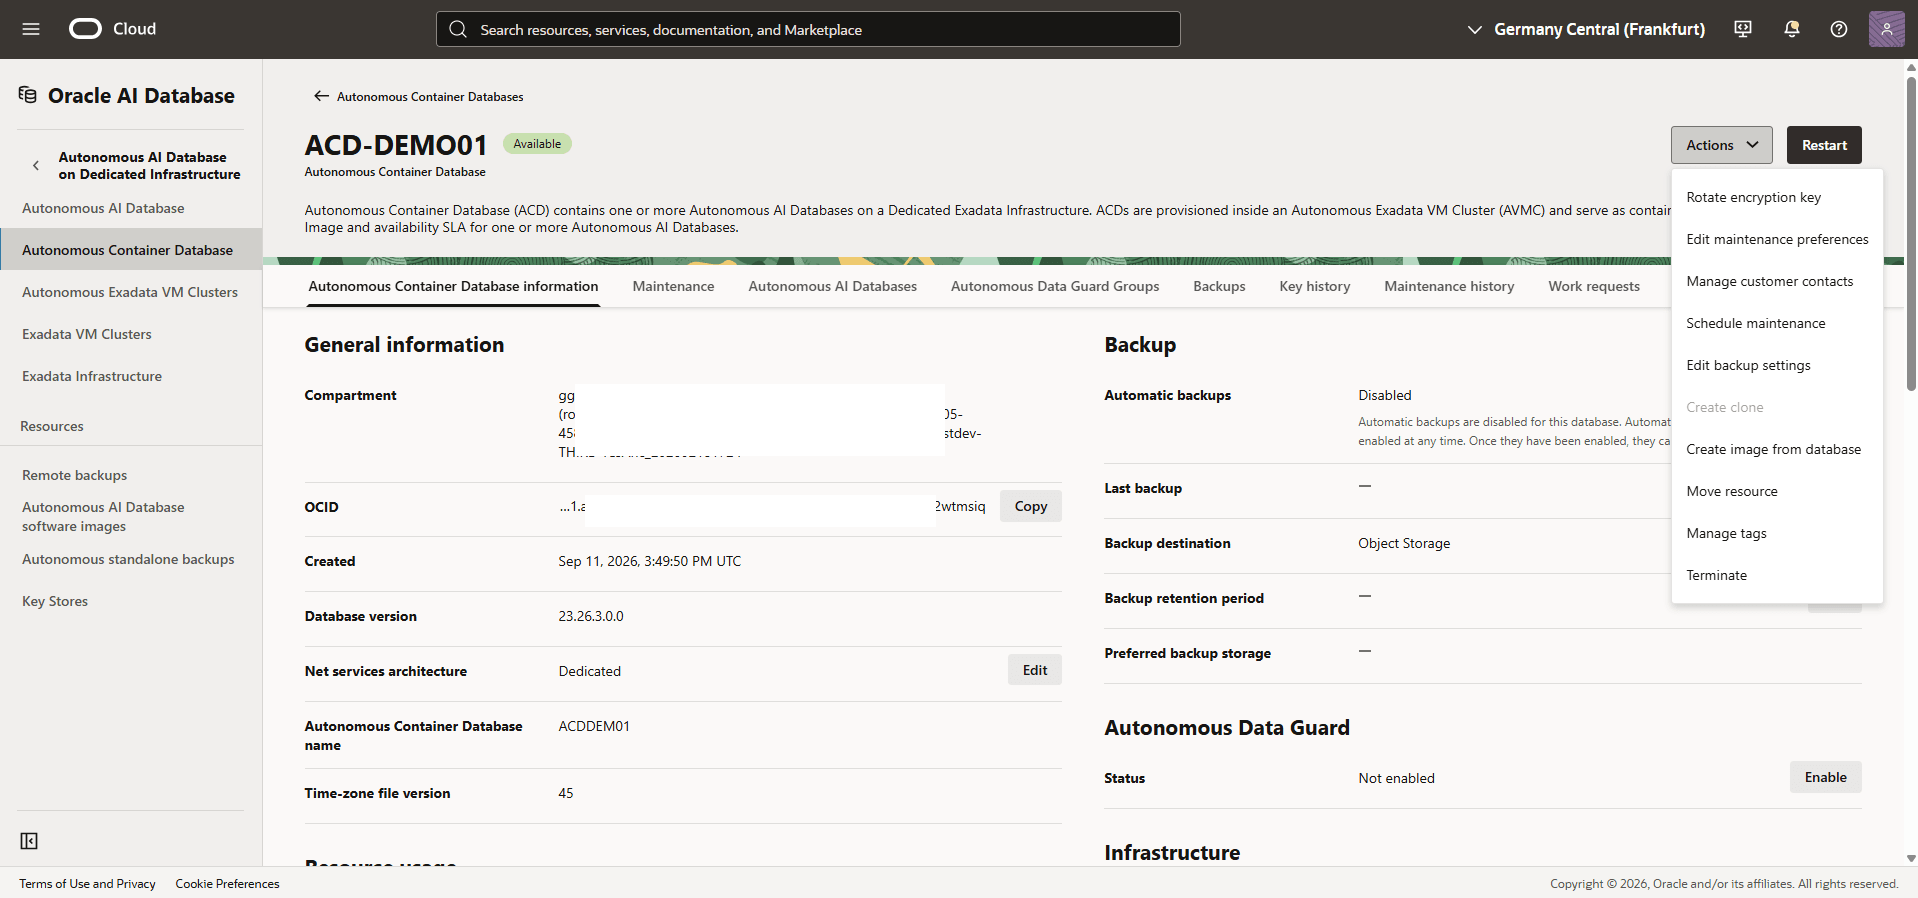Open Remote backups

(75, 475)
